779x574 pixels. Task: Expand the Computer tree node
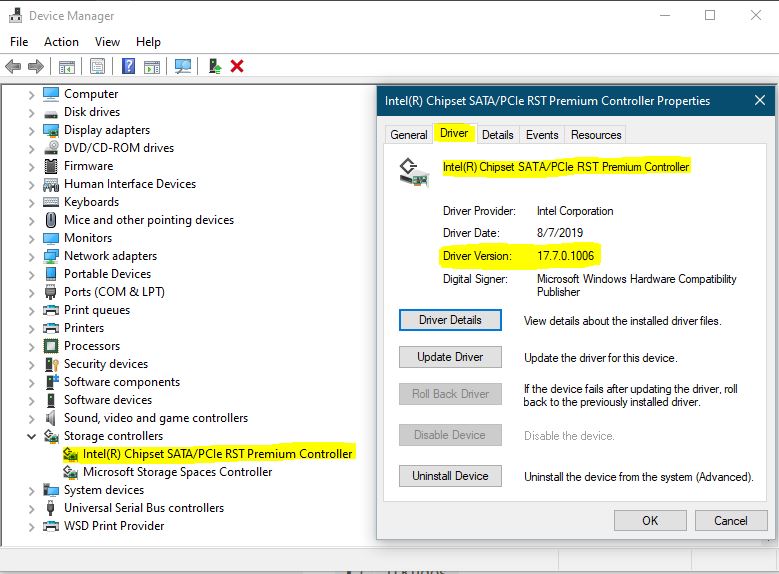tap(31, 94)
